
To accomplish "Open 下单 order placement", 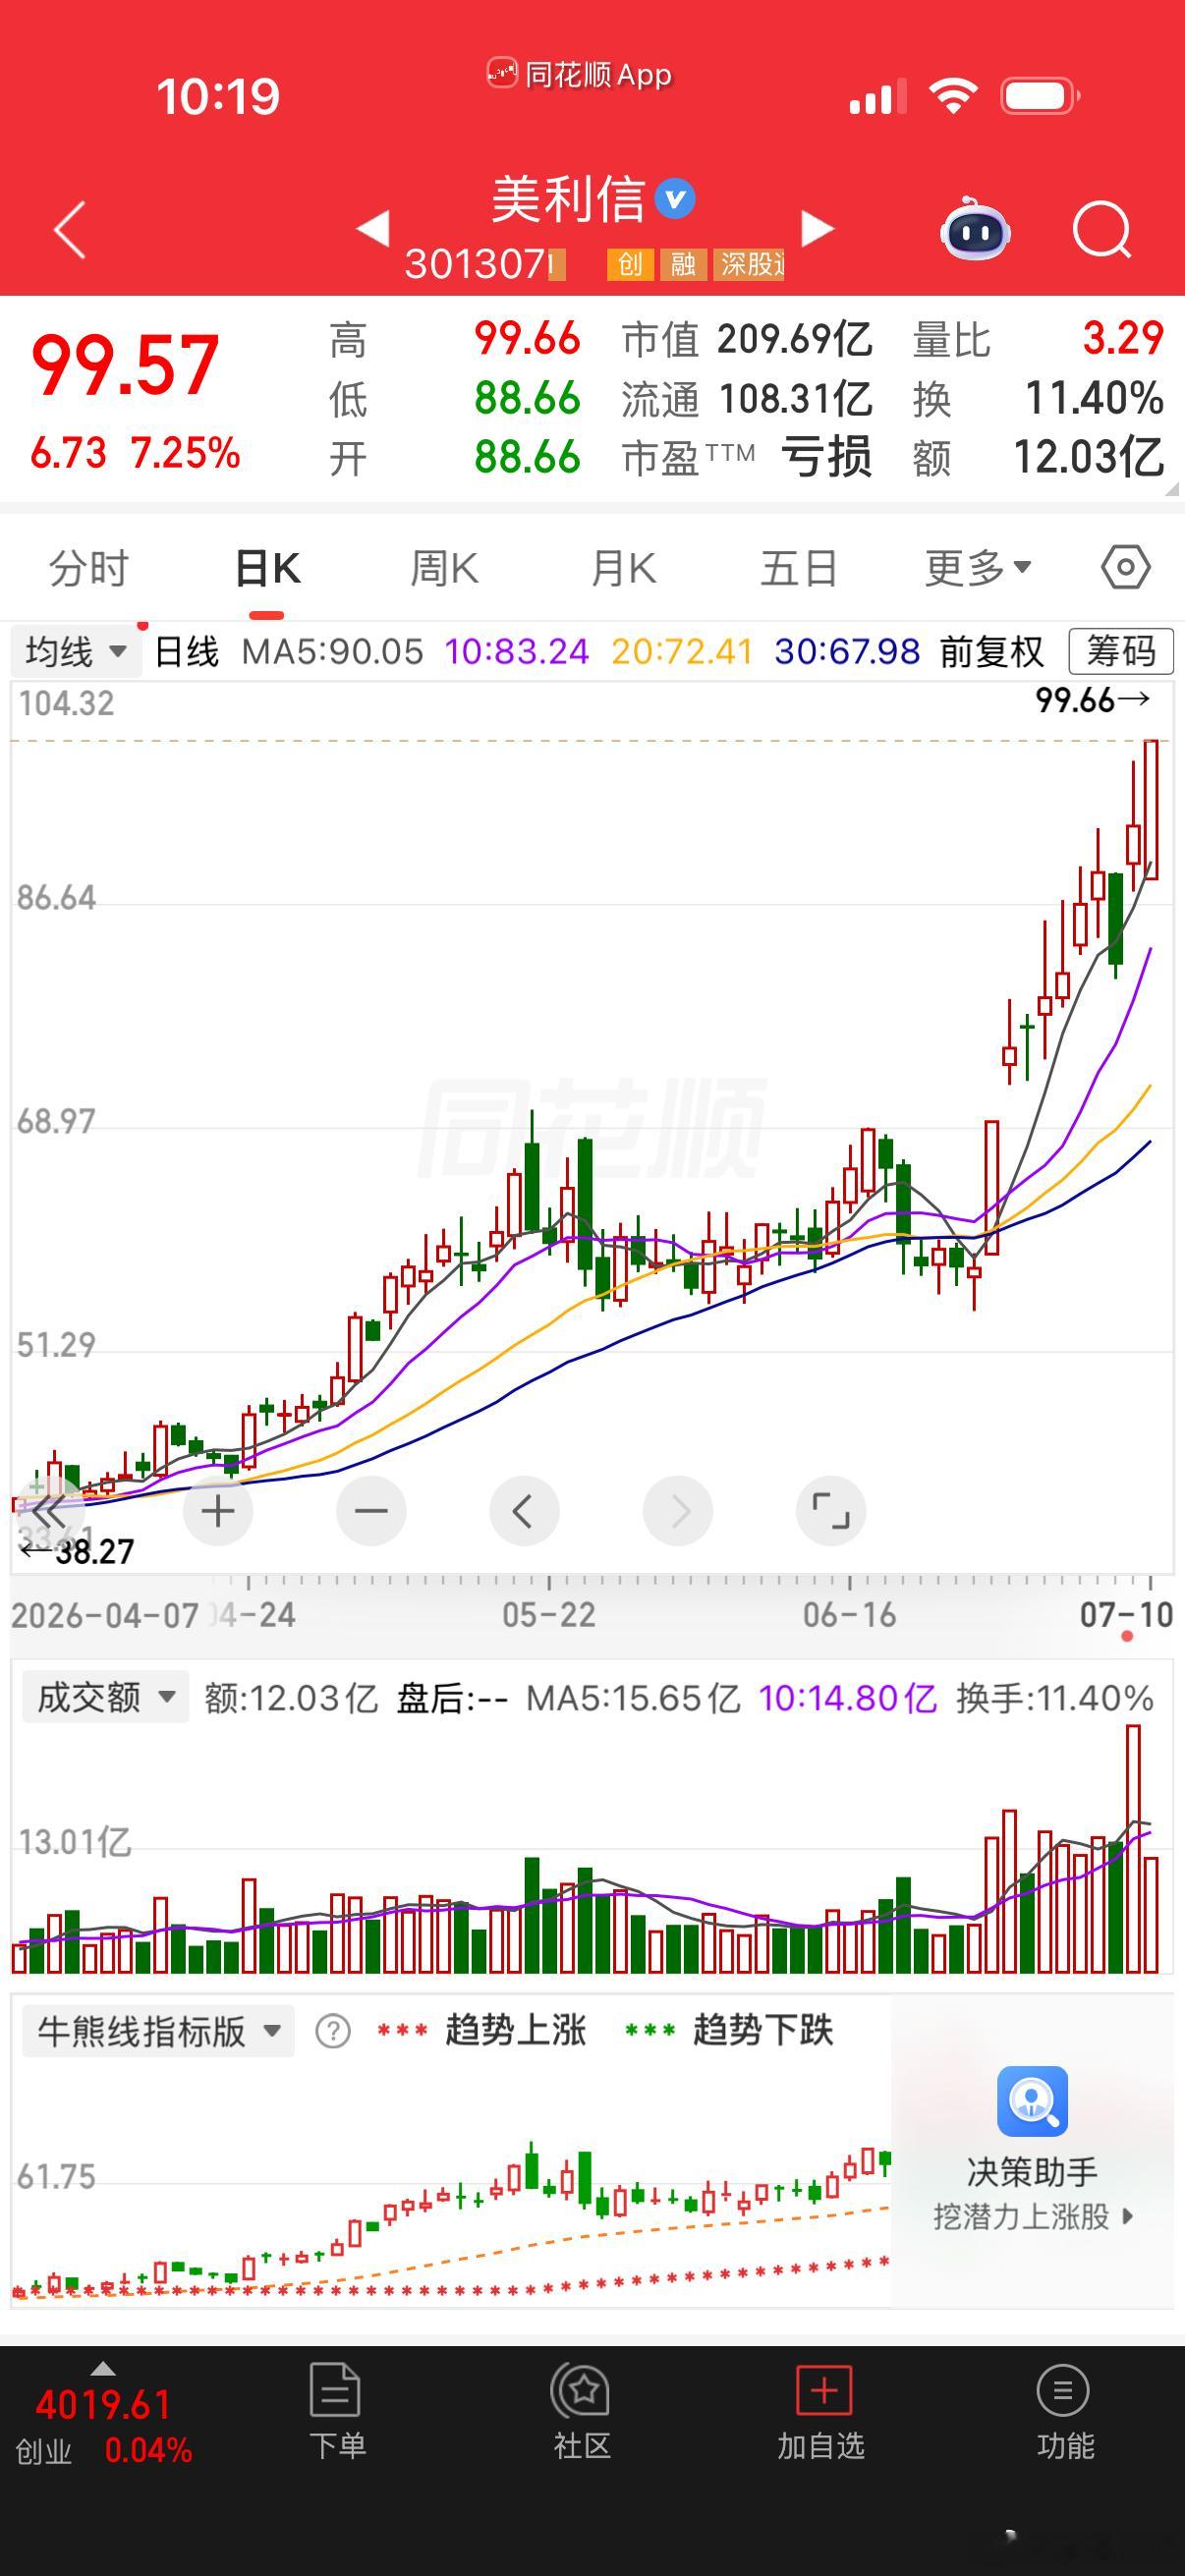I will (337, 2413).
